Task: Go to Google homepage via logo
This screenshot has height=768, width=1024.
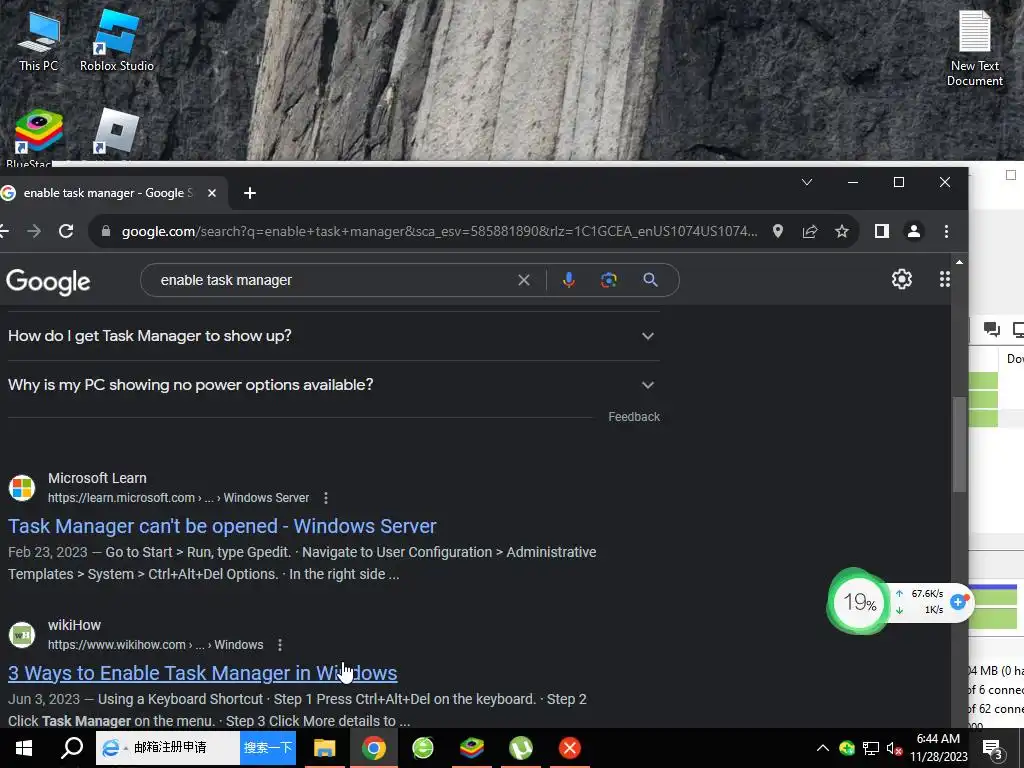Action: [x=48, y=281]
